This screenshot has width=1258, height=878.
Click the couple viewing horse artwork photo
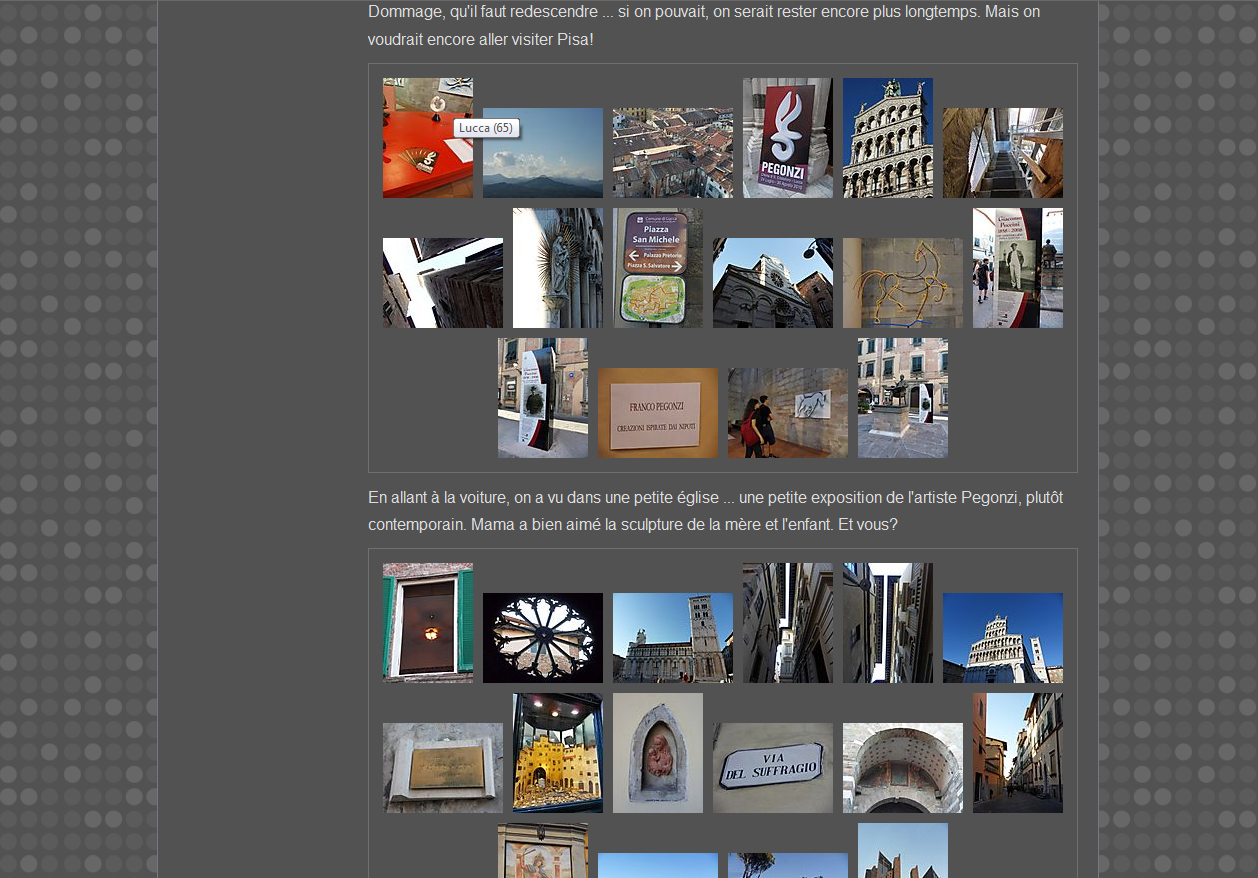(787, 412)
